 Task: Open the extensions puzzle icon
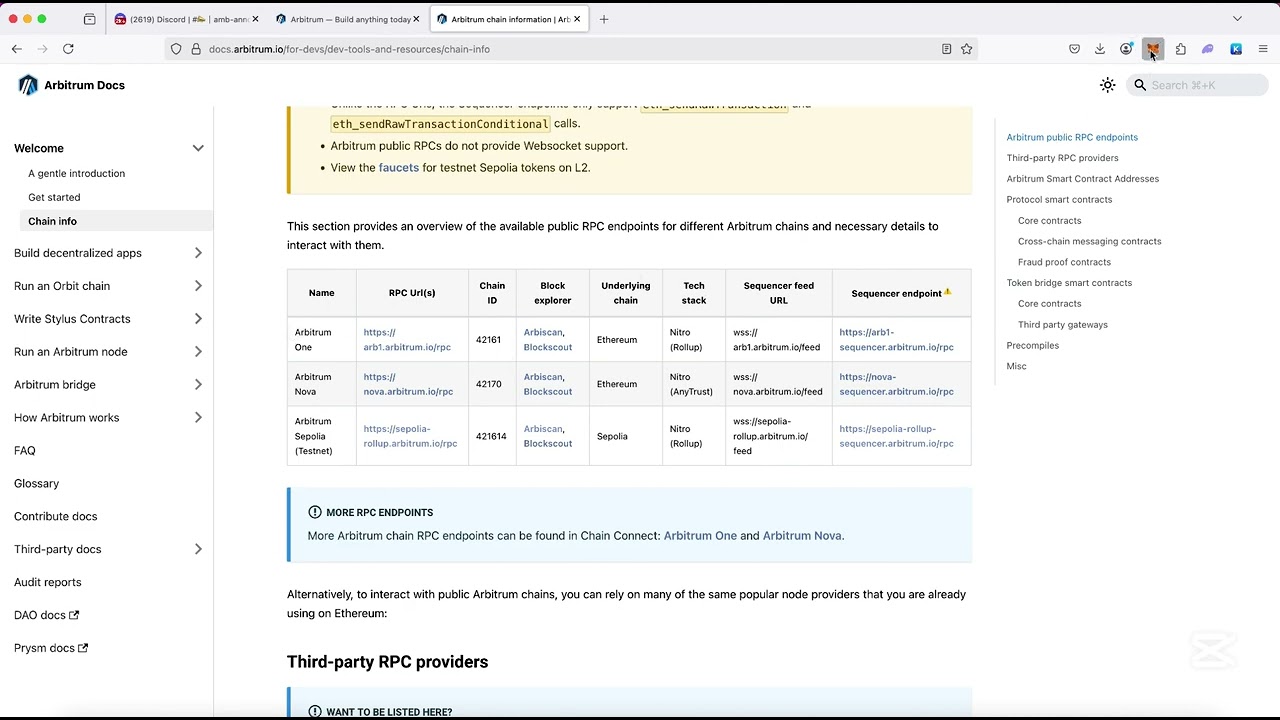pos(1180,49)
